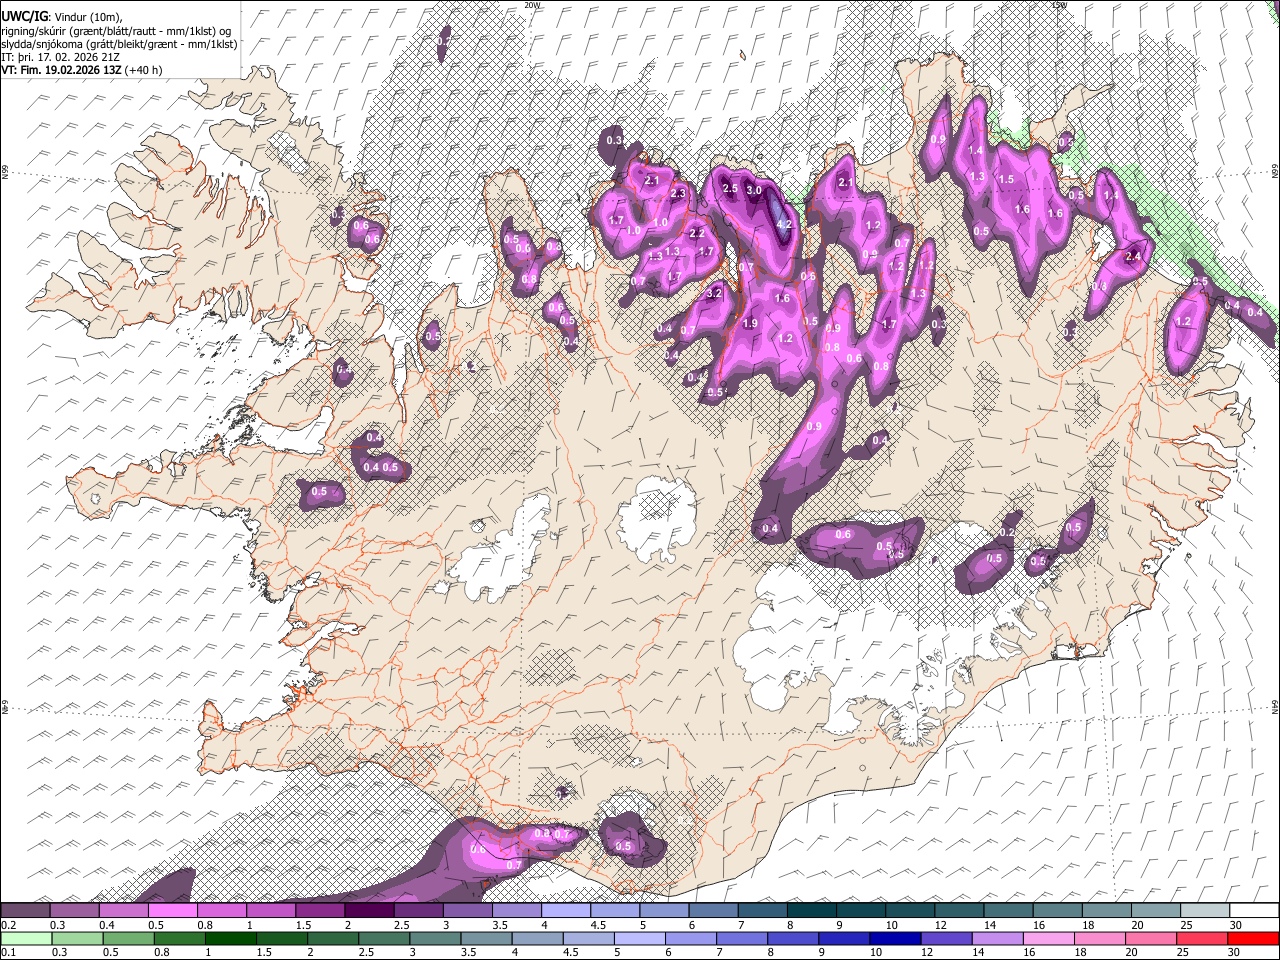Screen dimensions: 1280x960
Task: Click the 0.1 pale green swatch, bottom legend row
Action: click(26, 939)
